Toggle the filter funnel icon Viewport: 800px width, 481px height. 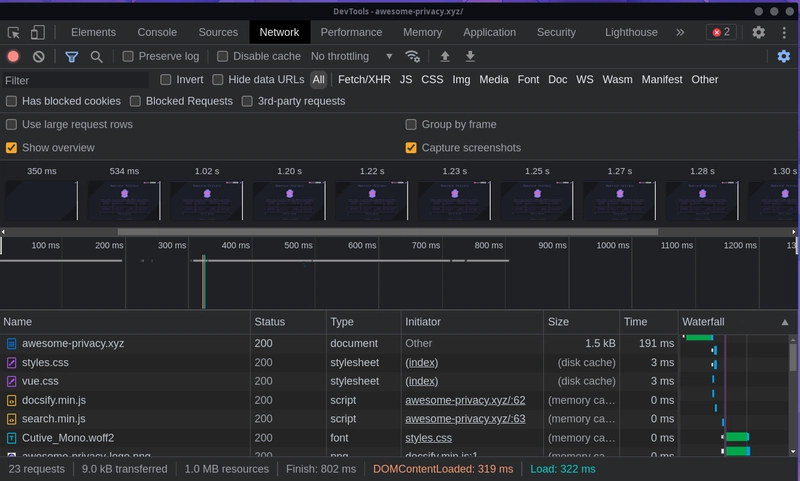(x=72, y=57)
